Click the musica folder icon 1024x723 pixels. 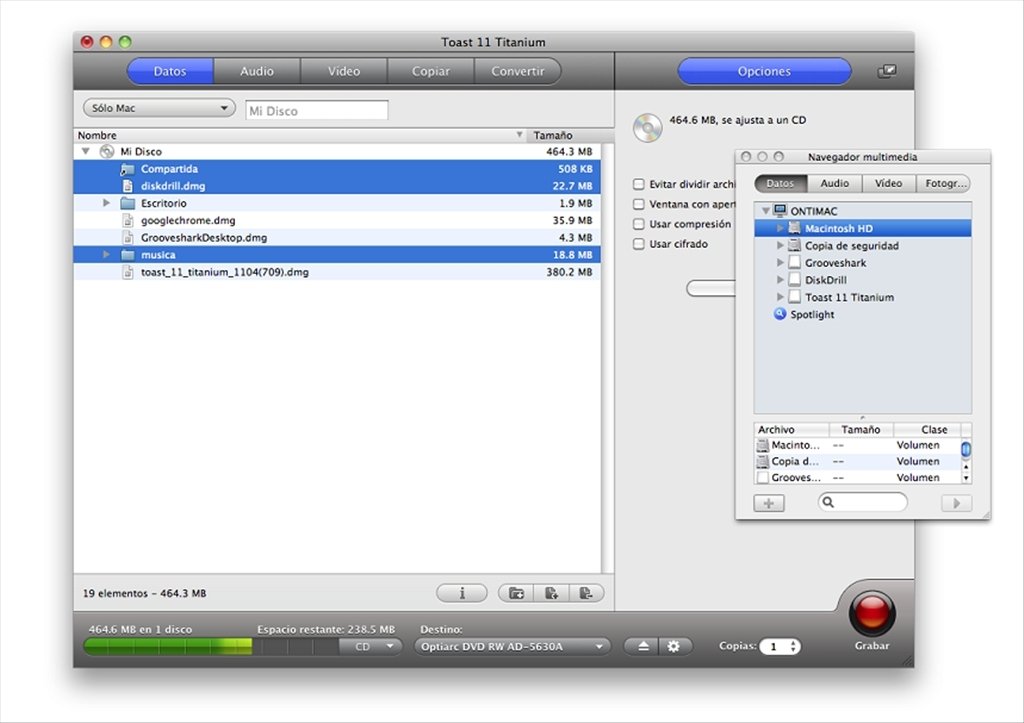(127, 255)
